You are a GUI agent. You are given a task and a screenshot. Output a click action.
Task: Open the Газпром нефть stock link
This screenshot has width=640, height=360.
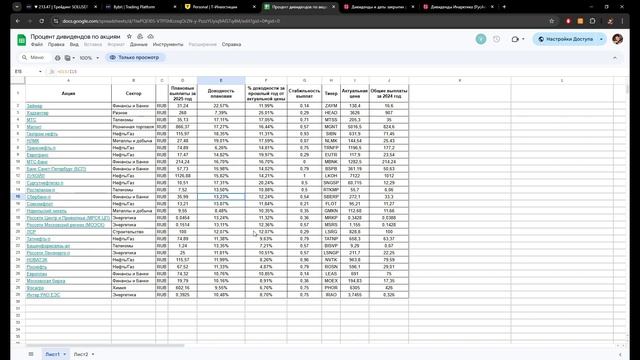pos(42,134)
